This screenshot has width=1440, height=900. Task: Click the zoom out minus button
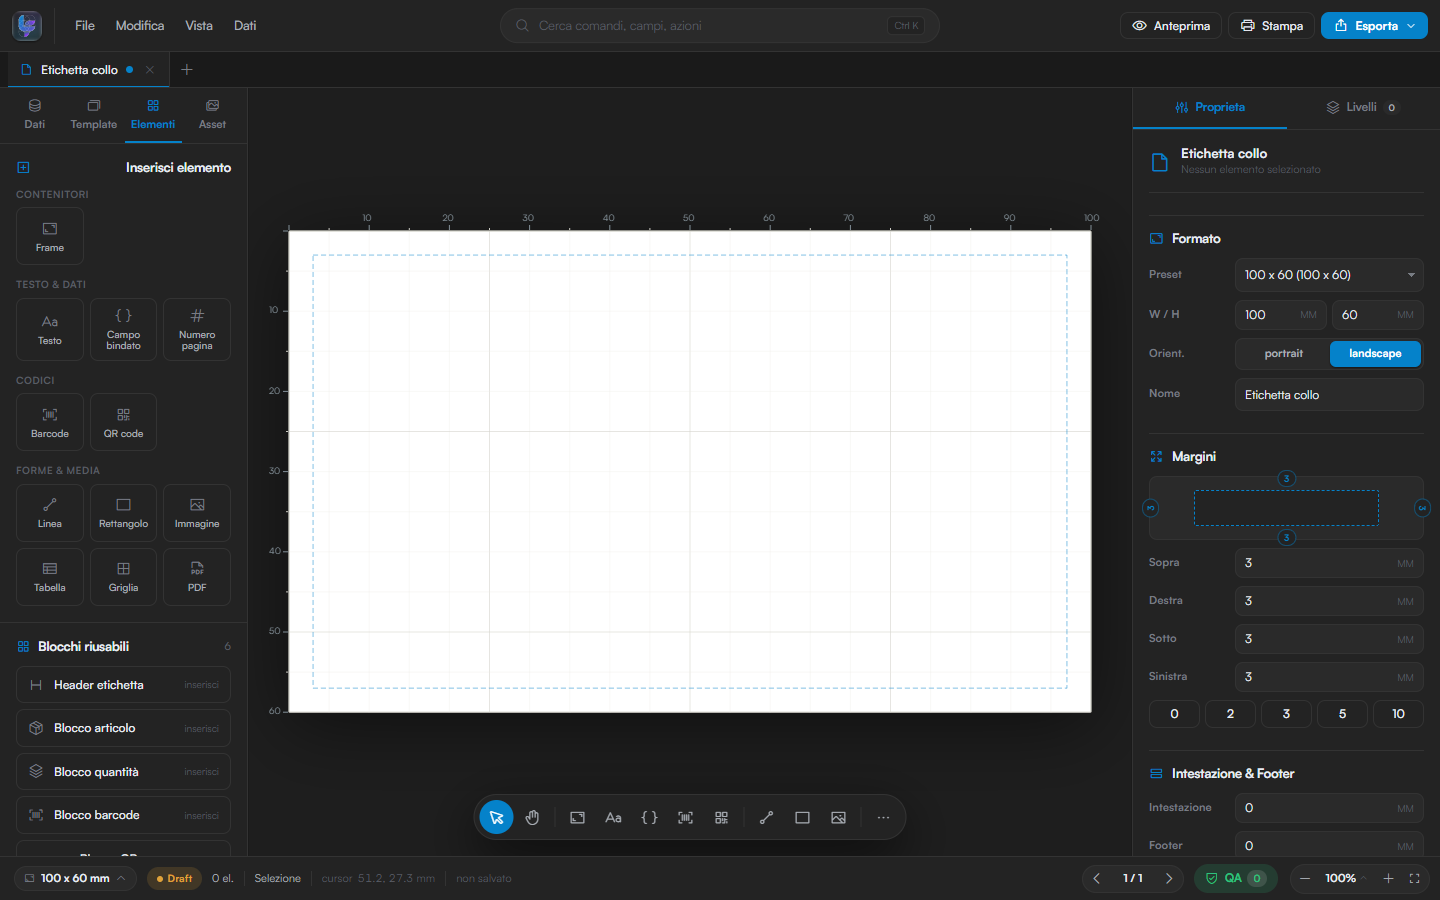[x=1304, y=878]
